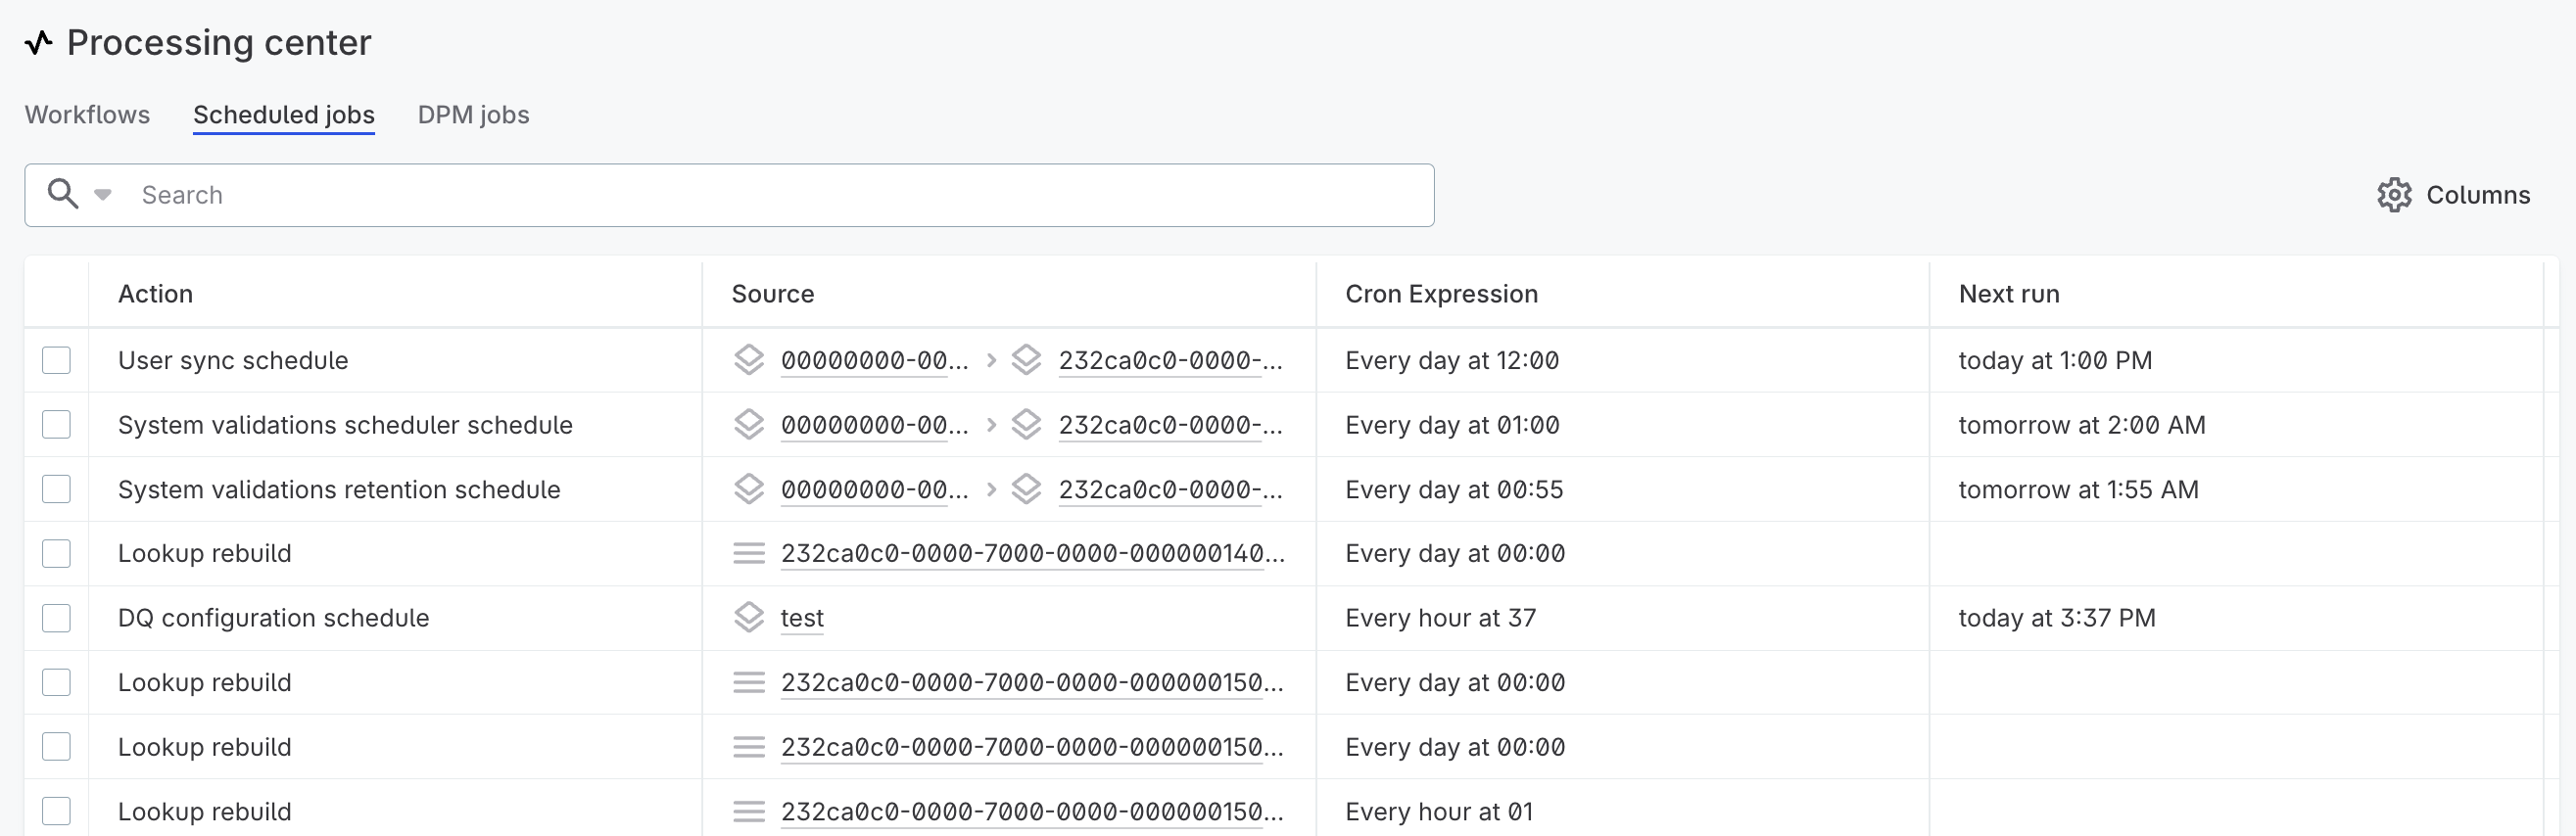This screenshot has height=836, width=2576.
Task: Click the magnifying glass search icon
Action: click(63, 194)
